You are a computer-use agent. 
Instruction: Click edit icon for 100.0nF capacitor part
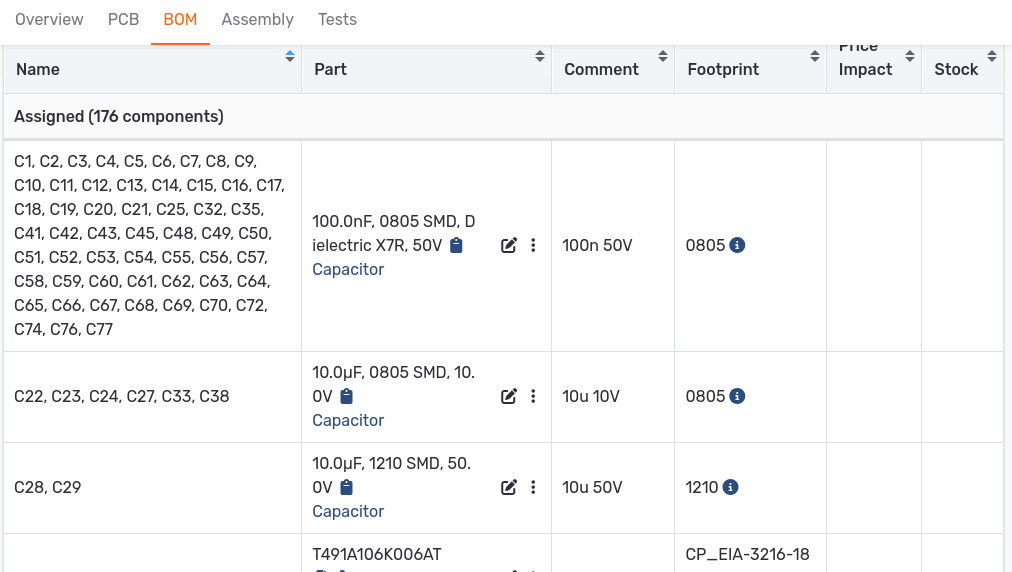508,246
